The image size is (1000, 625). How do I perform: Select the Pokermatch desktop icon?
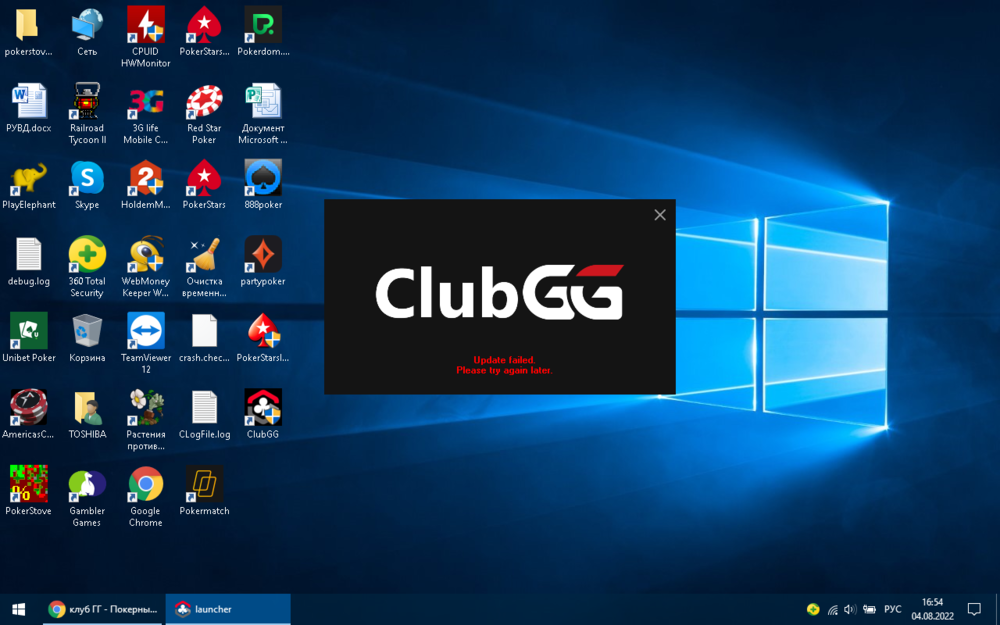pos(204,486)
